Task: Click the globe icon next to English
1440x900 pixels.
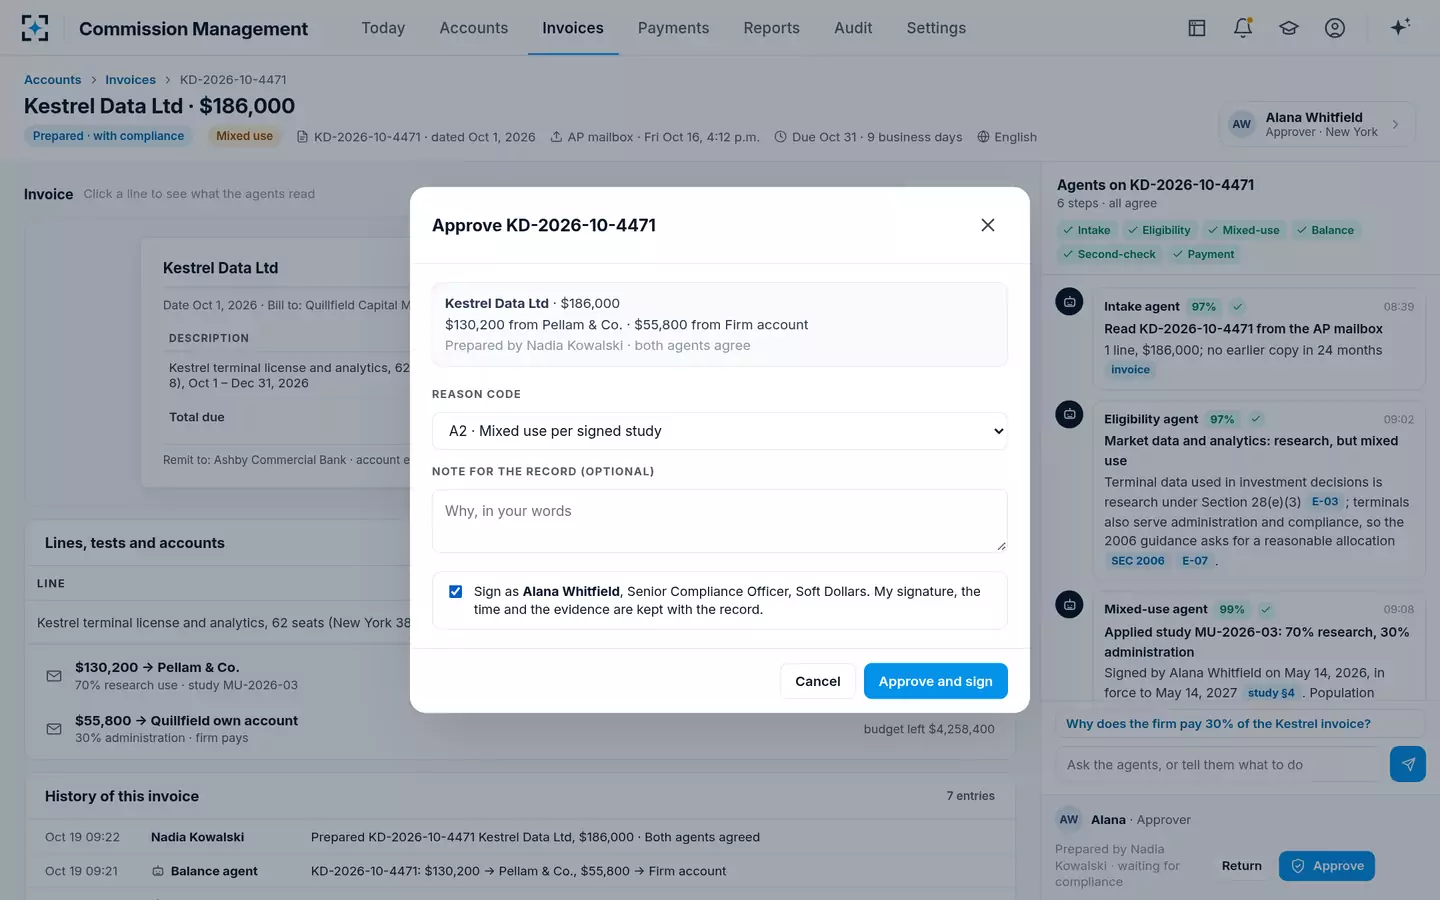Action: click(x=983, y=137)
